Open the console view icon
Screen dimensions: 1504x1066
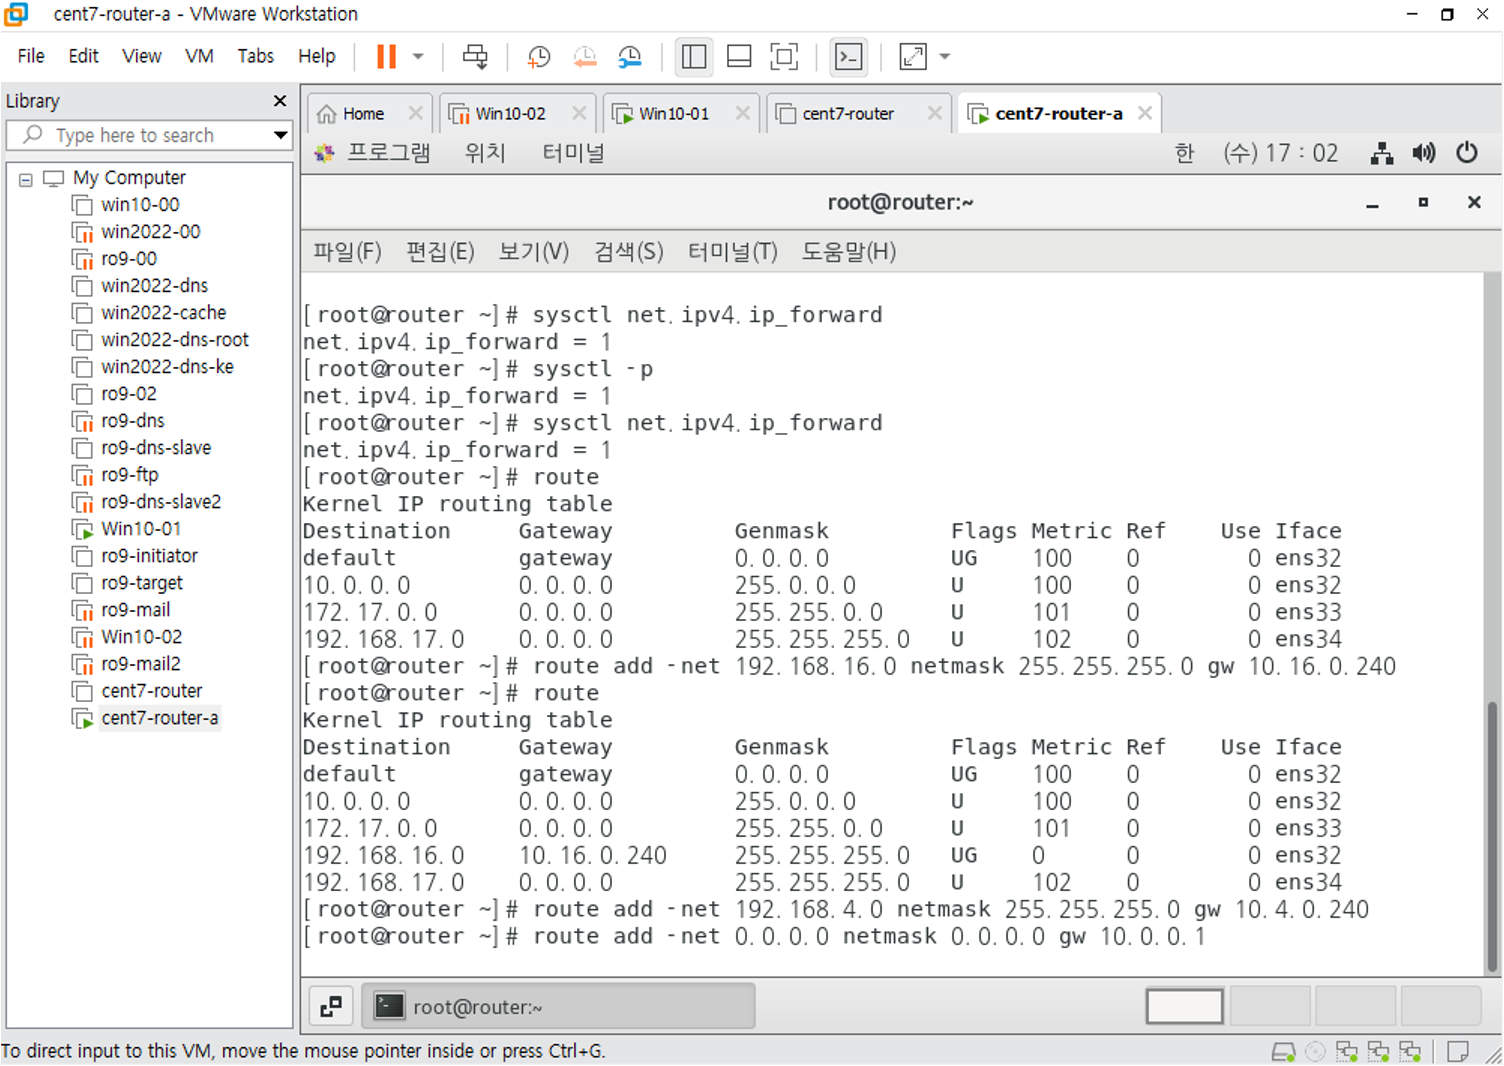849,57
